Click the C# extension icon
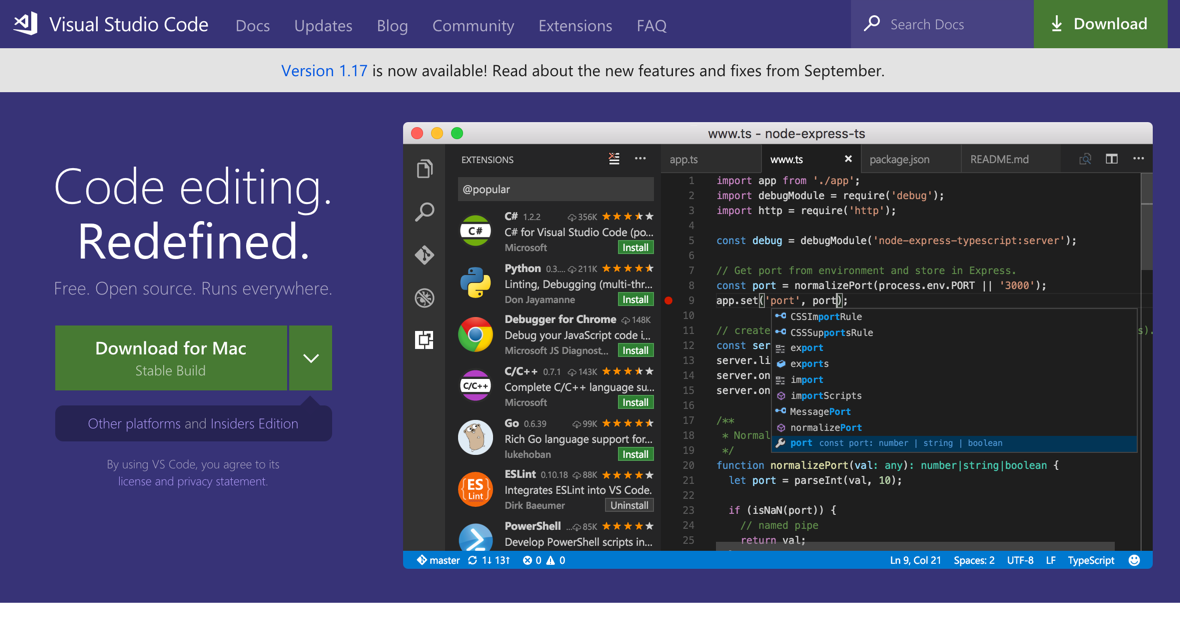This screenshot has width=1180, height=620. click(476, 231)
